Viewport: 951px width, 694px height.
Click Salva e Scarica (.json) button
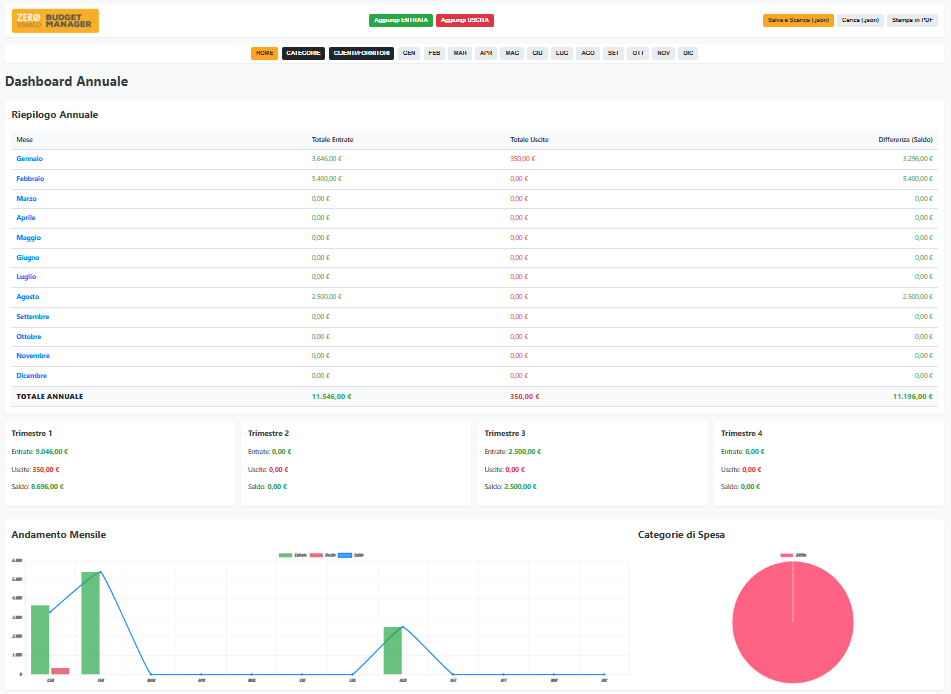[797, 20]
